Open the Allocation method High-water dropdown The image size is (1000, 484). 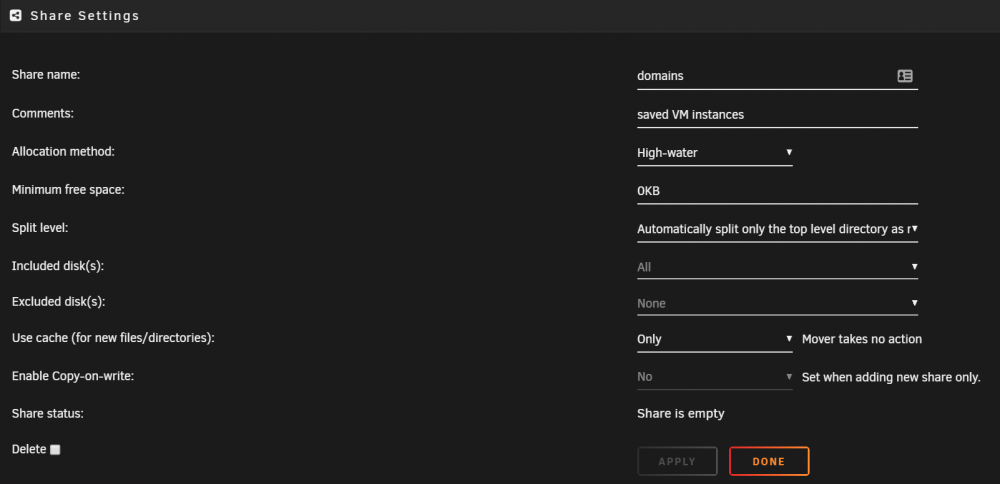(x=714, y=152)
